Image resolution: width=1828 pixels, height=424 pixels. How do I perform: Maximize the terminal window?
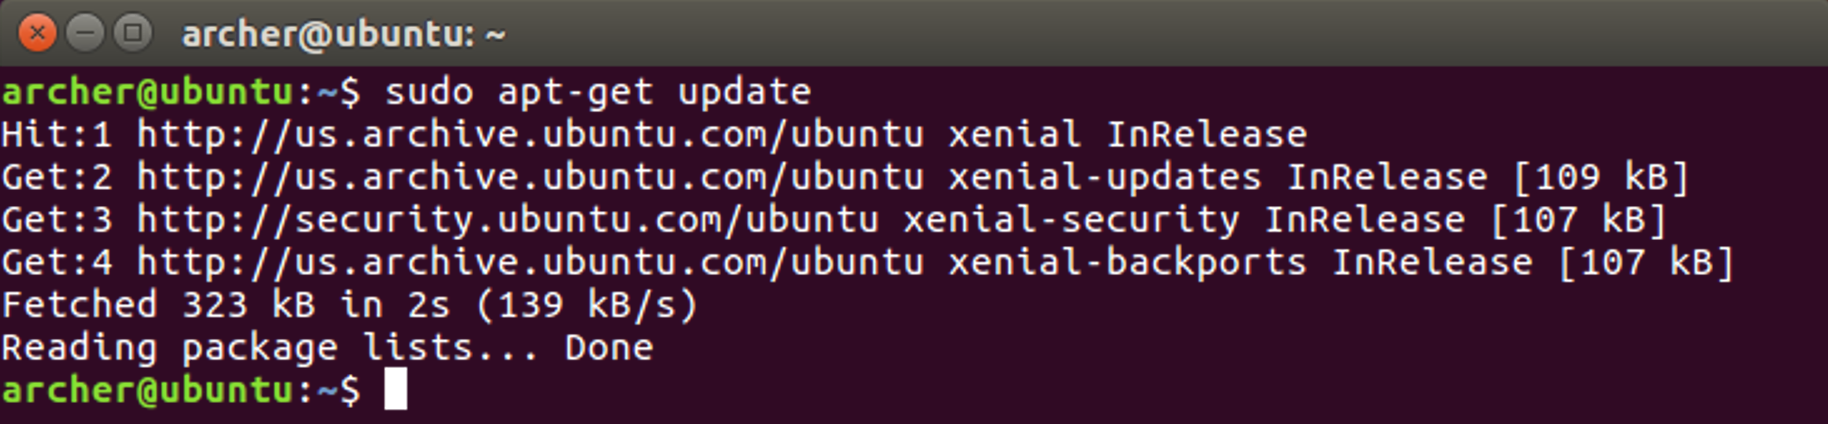click(x=132, y=33)
